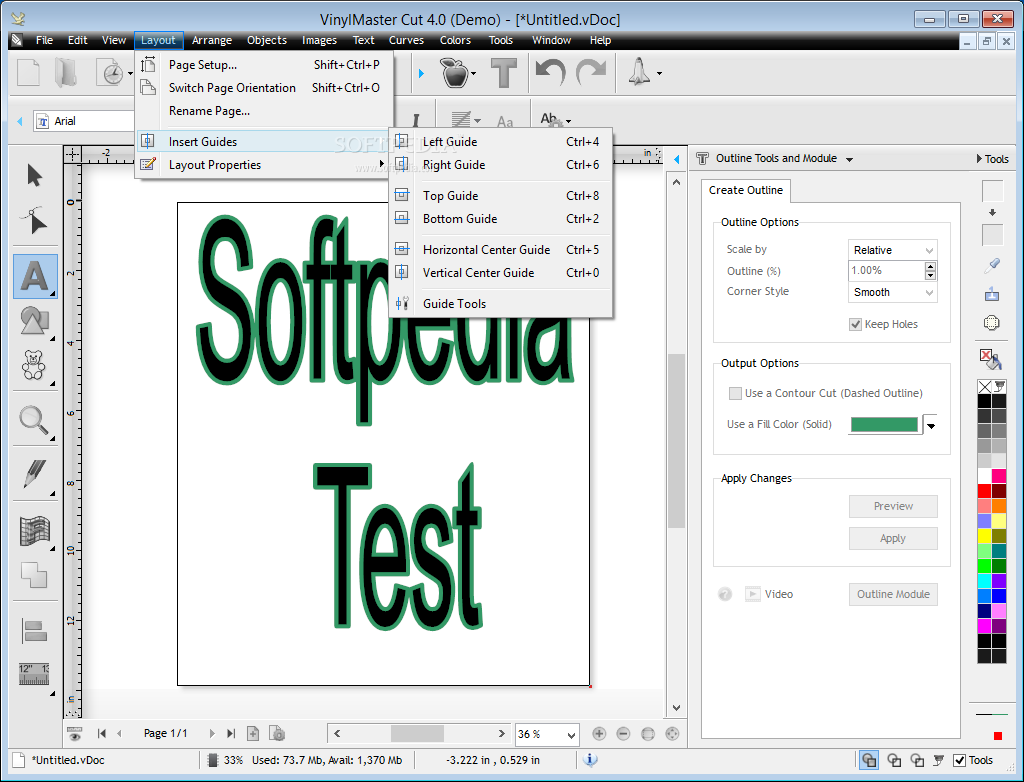Select the ruler measure tool

(34, 674)
